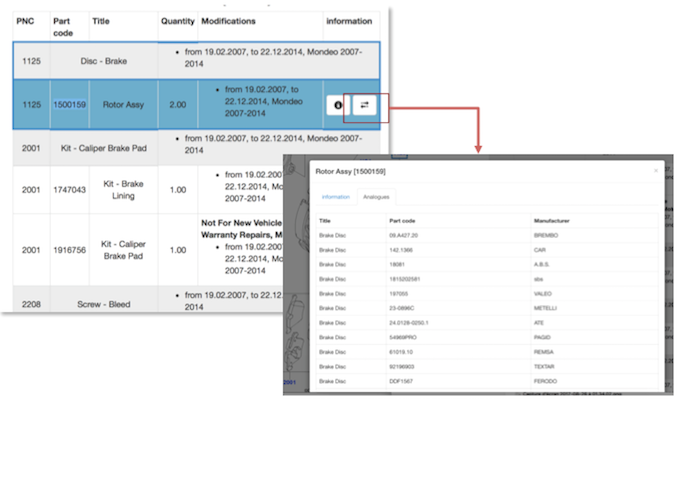Click the ATE 24.0128-0250.1 row
700x483 pixels.
click(x=487, y=323)
